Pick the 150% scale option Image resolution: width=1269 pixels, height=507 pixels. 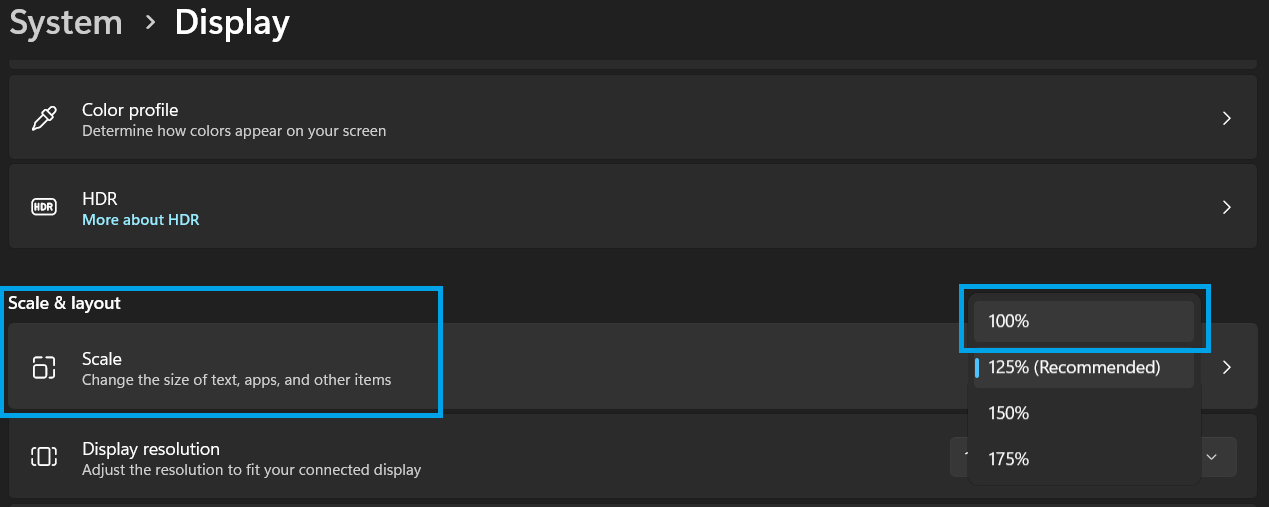(1083, 413)
